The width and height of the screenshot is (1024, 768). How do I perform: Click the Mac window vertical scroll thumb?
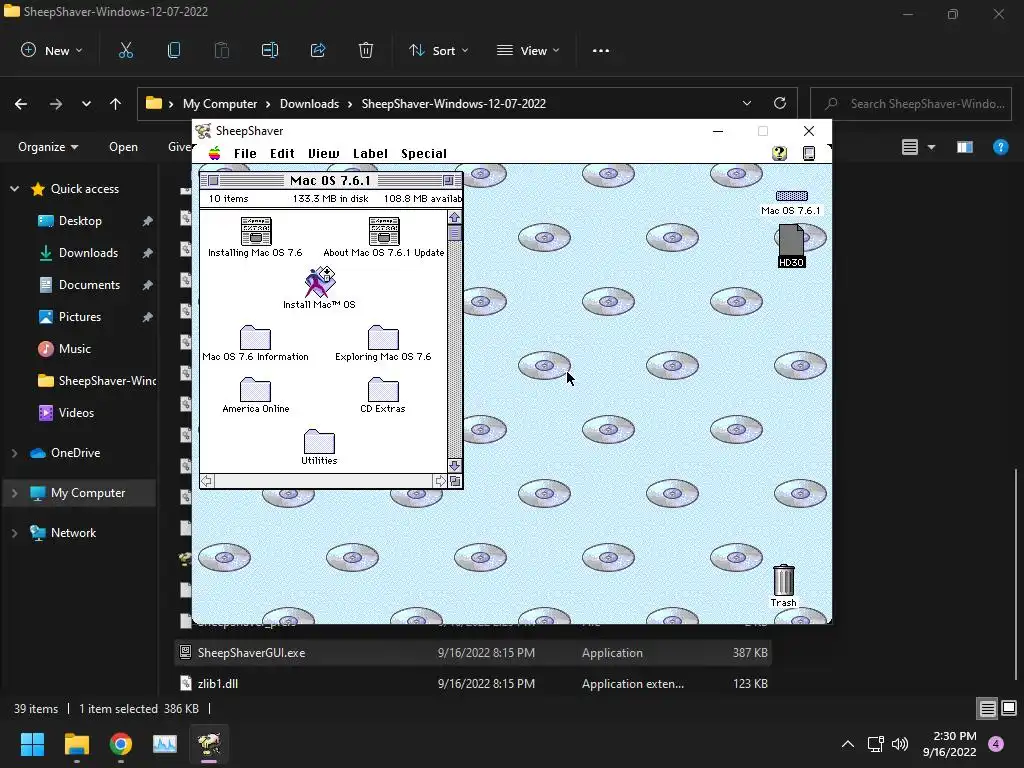455,233
